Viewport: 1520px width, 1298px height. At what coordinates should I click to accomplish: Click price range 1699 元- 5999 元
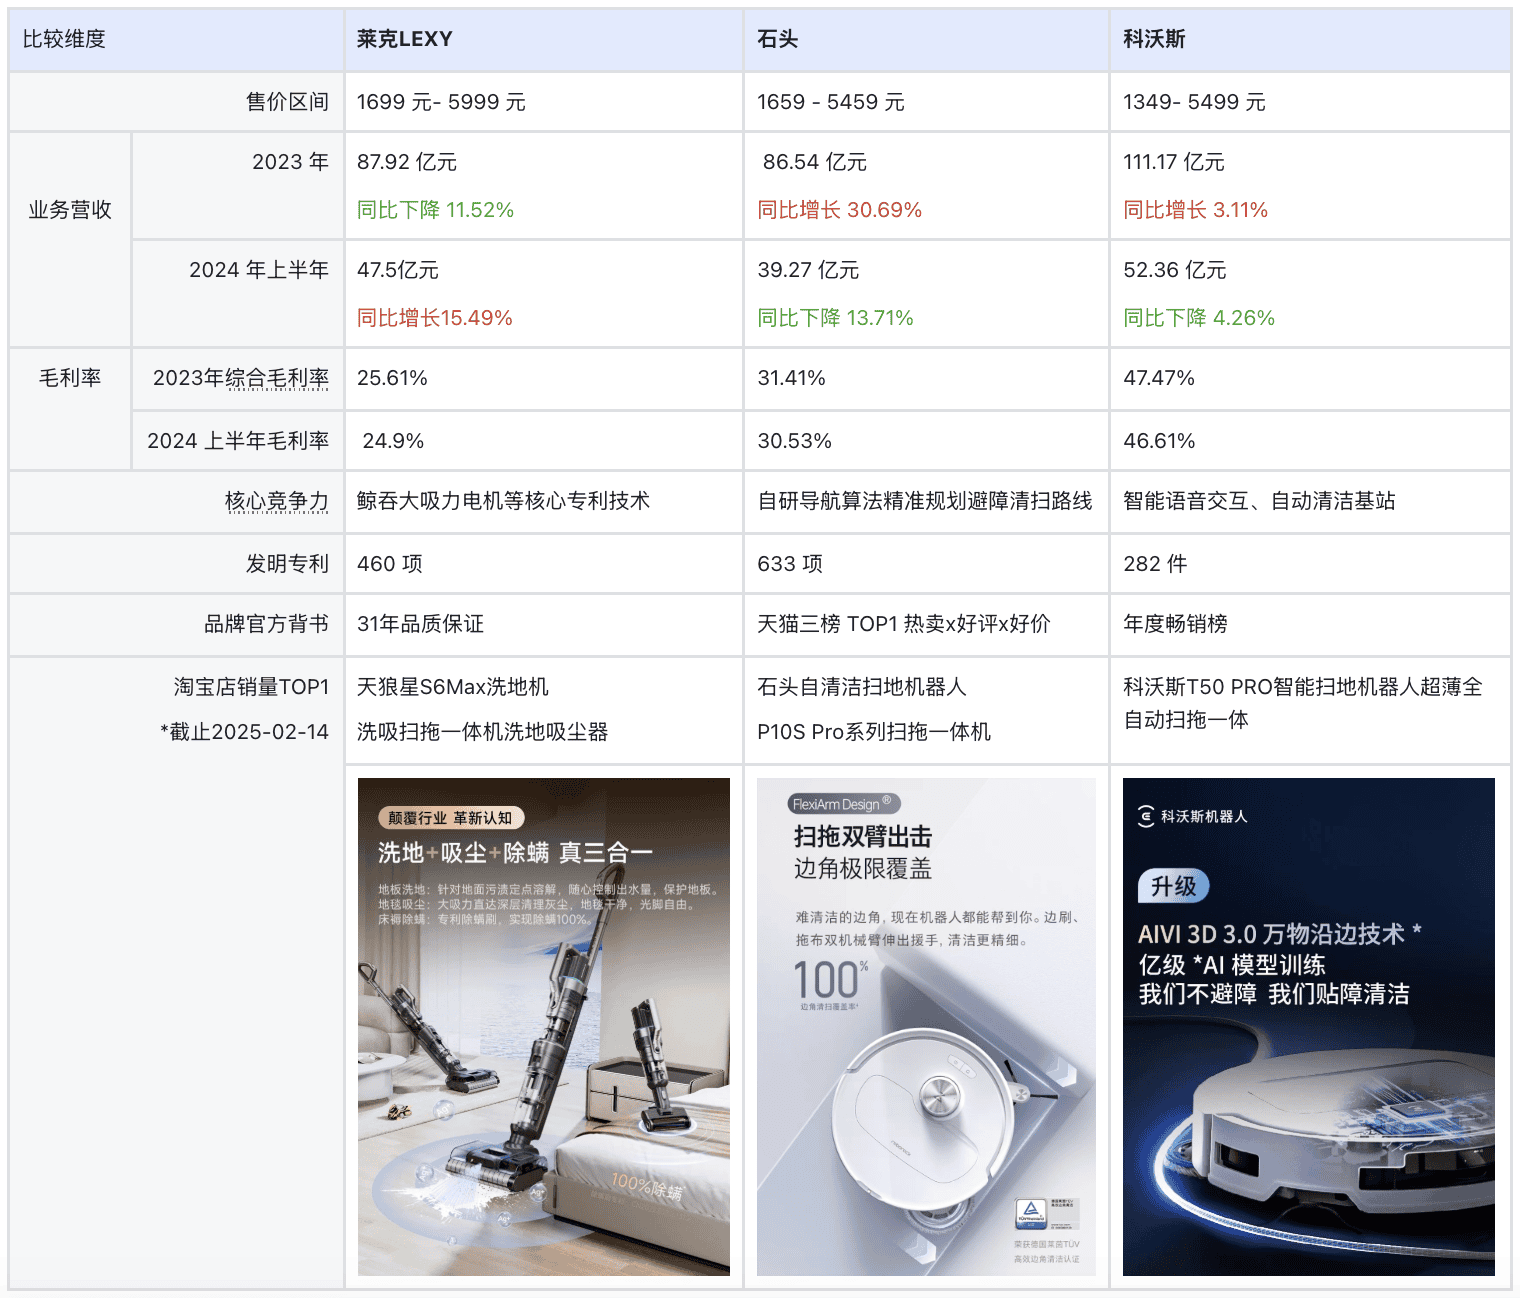[x=441, y=102]
